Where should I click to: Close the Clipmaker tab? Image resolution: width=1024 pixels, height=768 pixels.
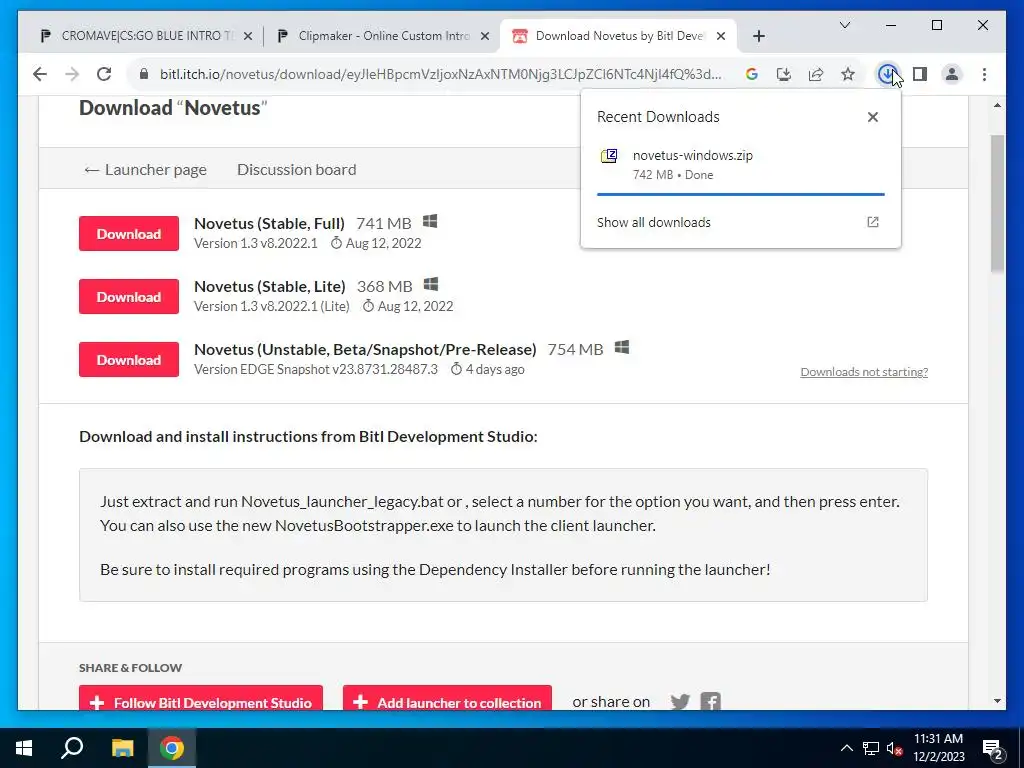(485, 36)
